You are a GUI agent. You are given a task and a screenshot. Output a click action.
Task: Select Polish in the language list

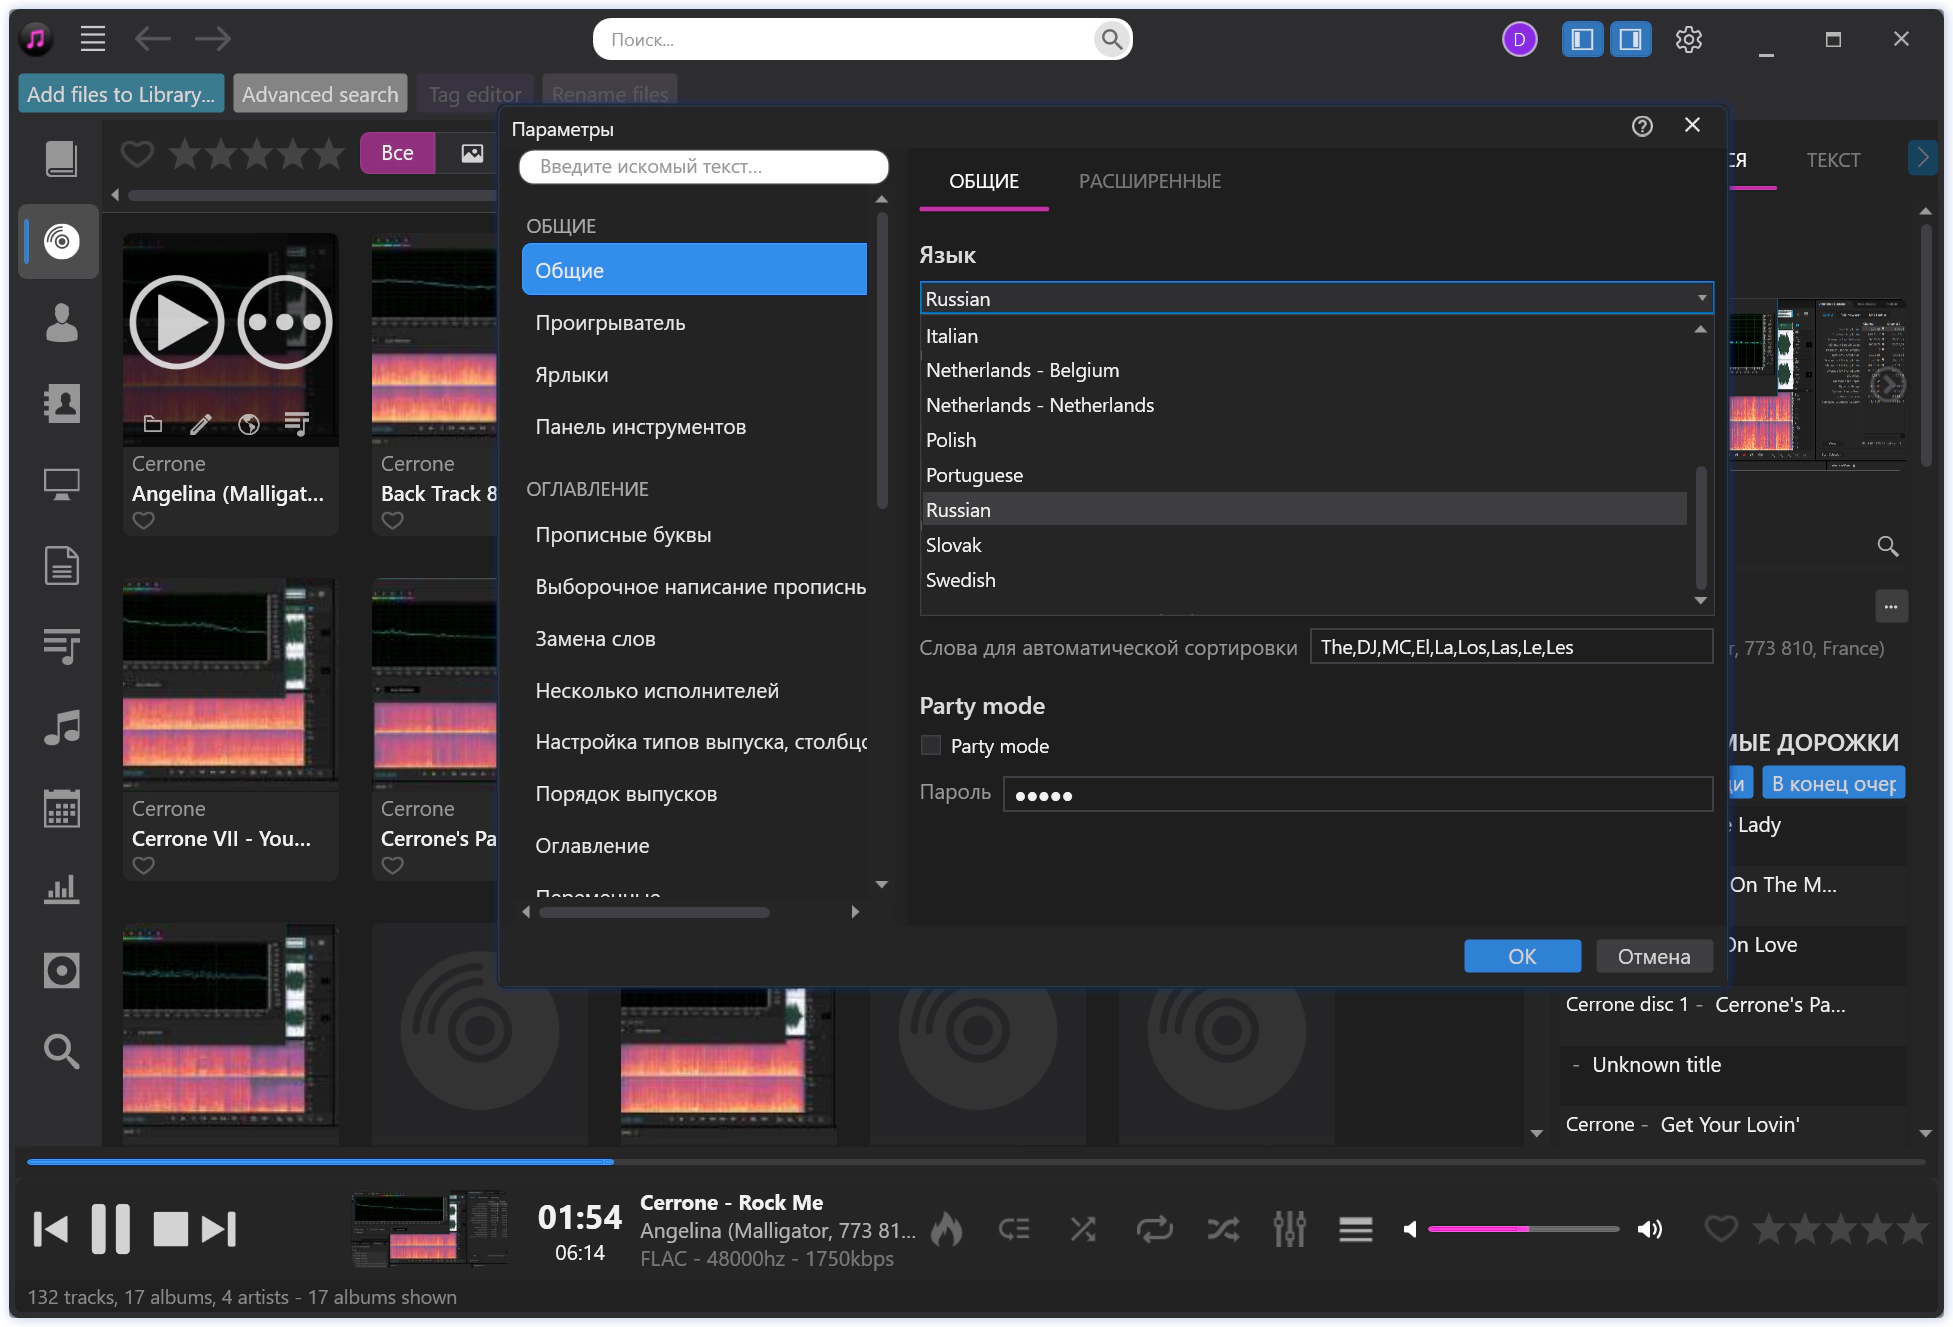pos(950,440)
